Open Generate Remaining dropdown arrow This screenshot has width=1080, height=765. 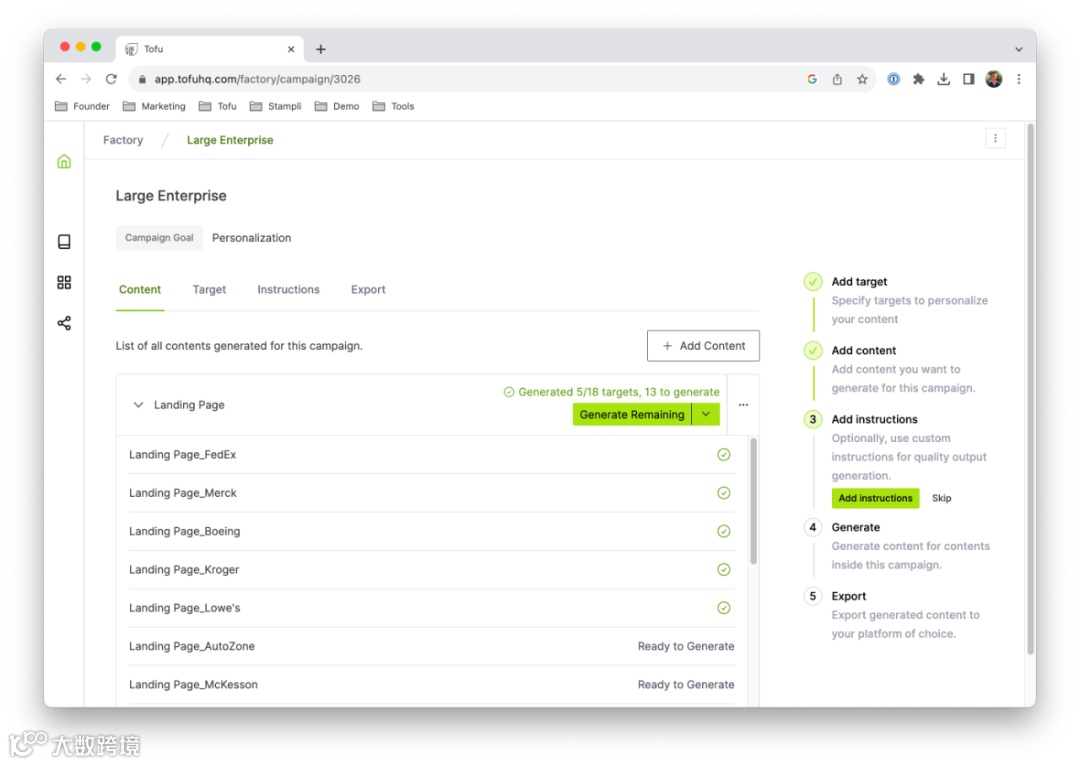click(706, 414)
